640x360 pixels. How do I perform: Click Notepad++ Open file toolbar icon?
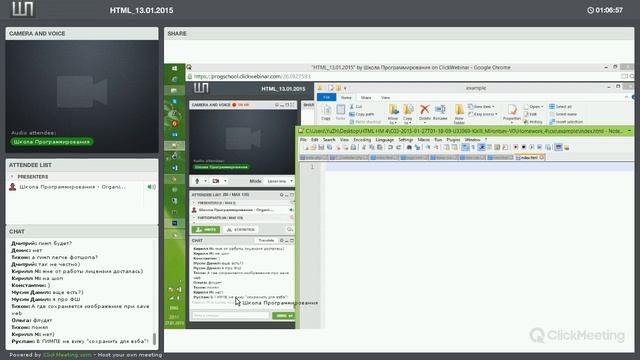pos(313,147)
